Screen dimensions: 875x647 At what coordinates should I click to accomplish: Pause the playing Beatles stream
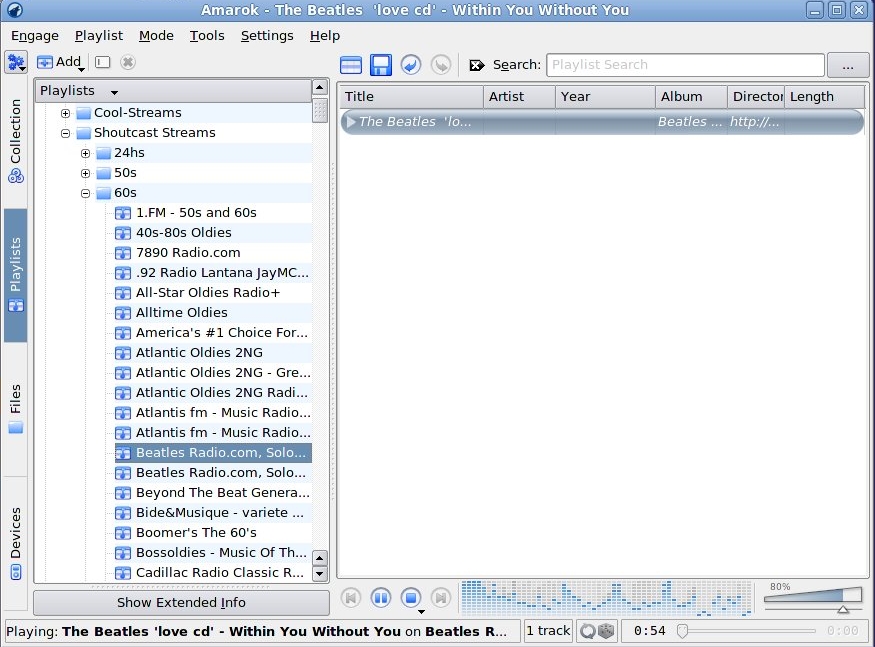(381, 598)
